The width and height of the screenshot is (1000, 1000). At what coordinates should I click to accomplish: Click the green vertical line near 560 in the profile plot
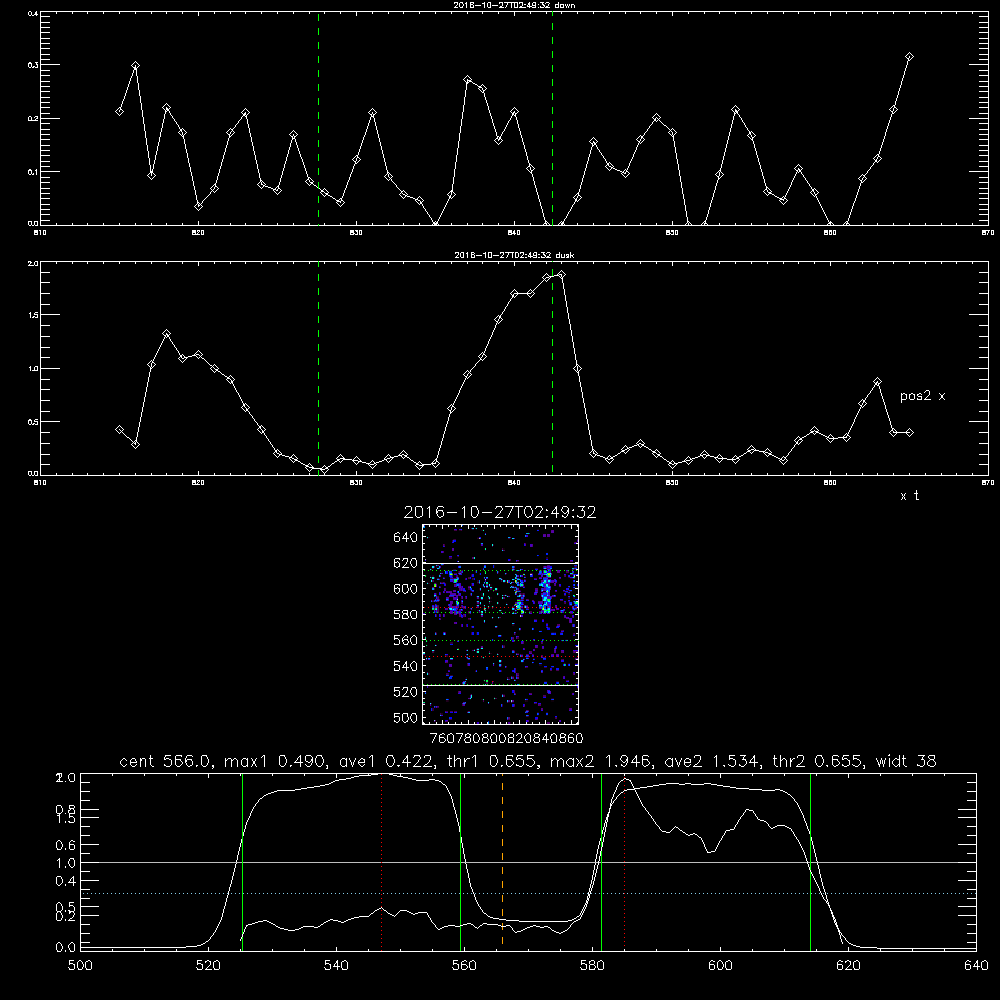[460, 861]
